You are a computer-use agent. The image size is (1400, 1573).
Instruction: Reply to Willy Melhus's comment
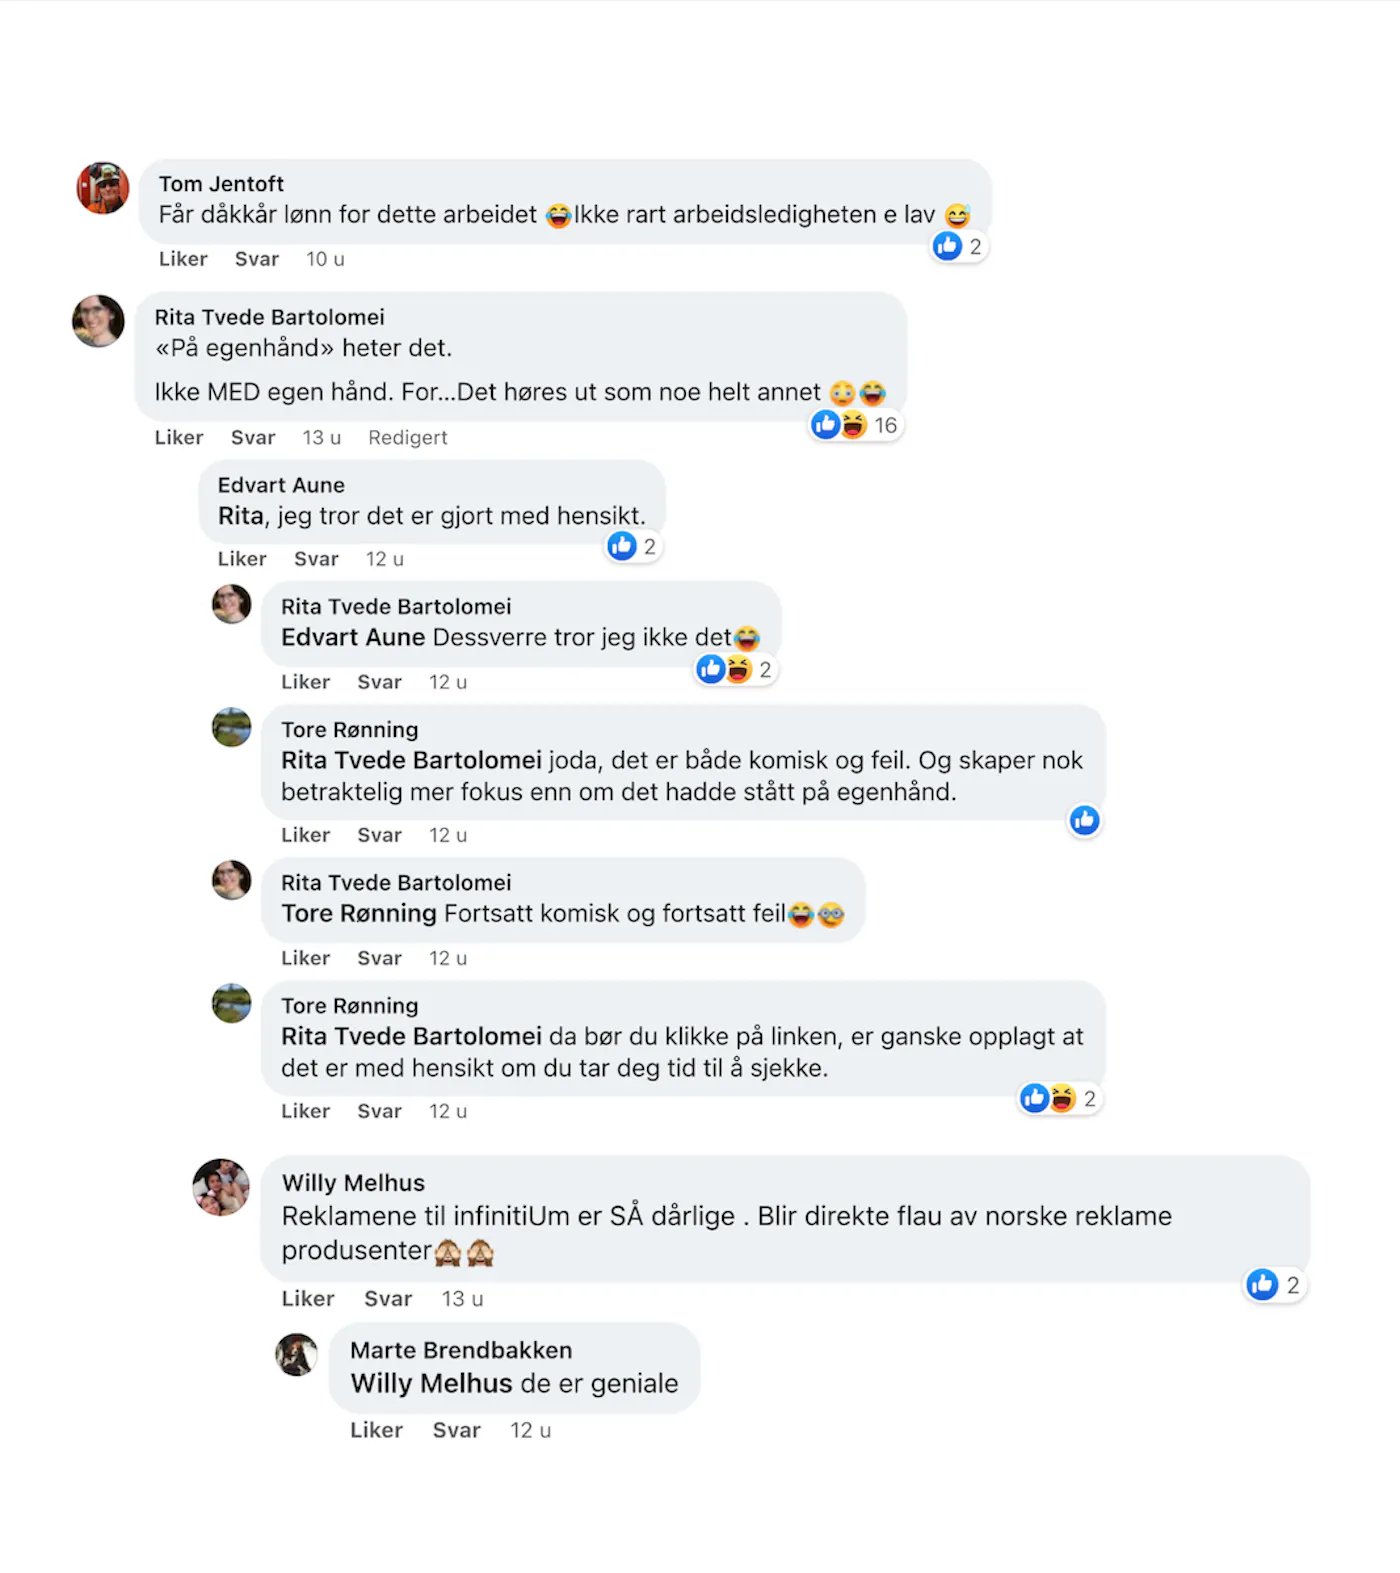tap(388, 1299)
